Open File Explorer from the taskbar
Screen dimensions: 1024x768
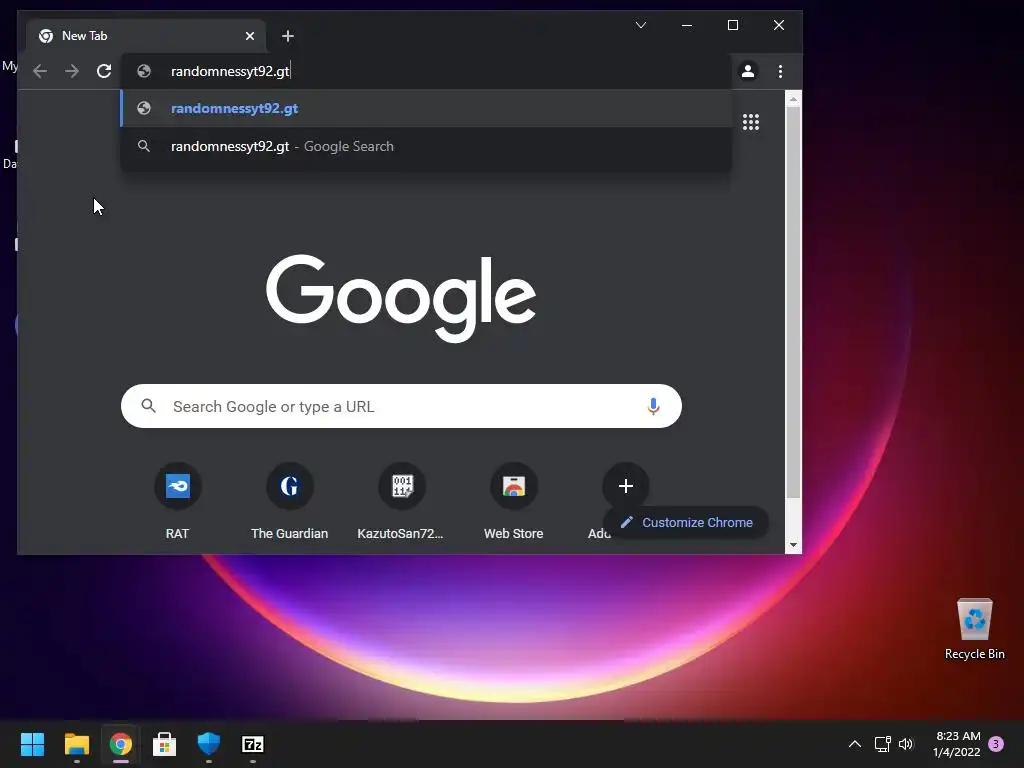click(76, 744)
